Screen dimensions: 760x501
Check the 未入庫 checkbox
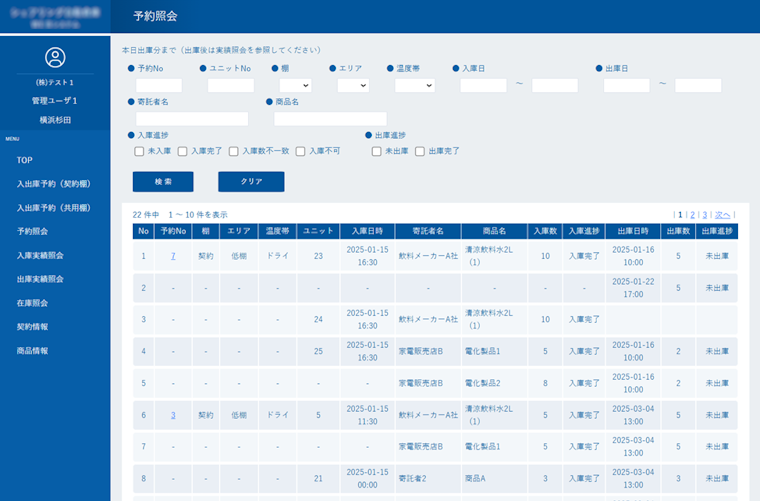[140, 151]
